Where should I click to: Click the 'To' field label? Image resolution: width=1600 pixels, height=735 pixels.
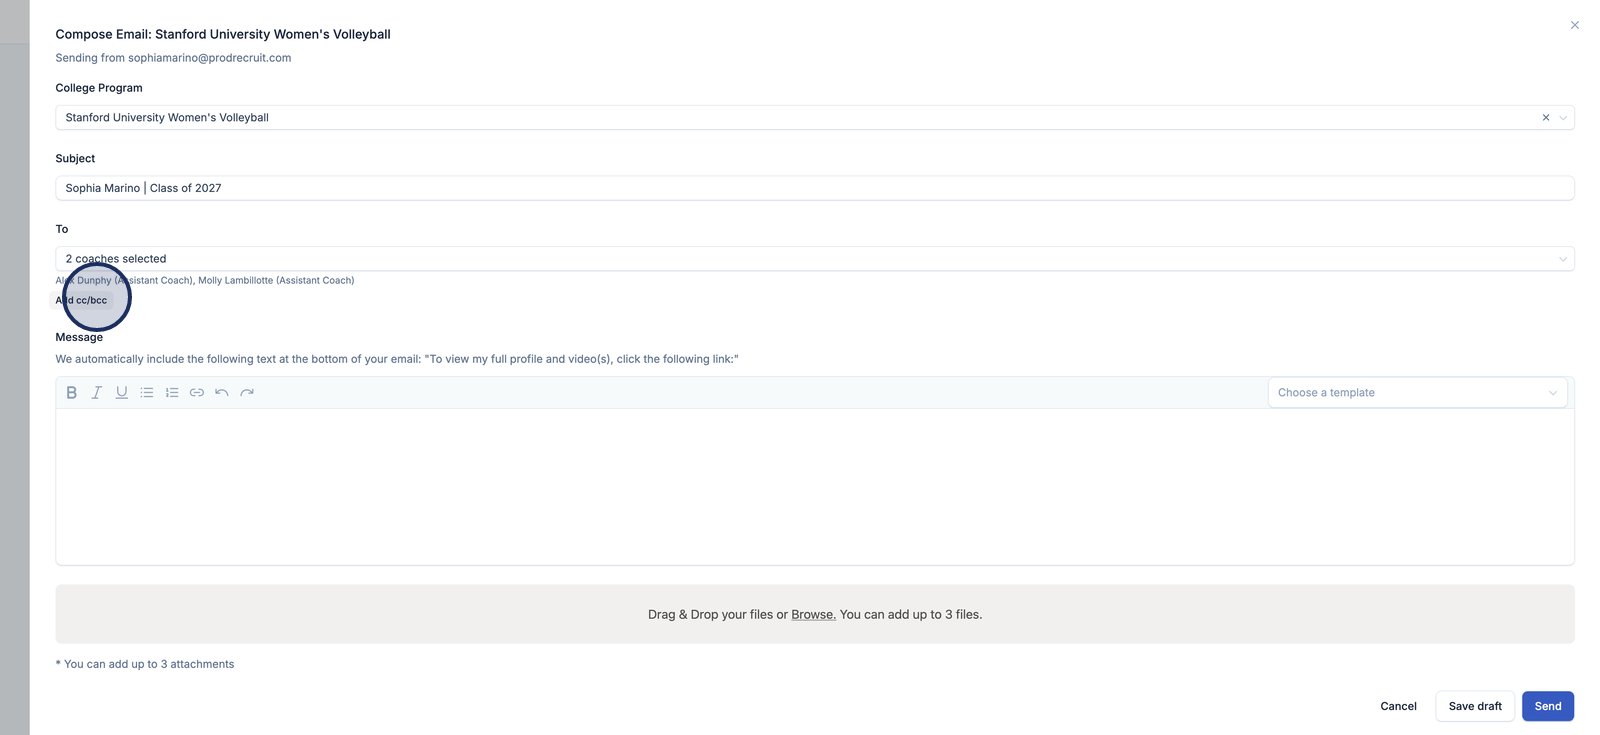62,229
